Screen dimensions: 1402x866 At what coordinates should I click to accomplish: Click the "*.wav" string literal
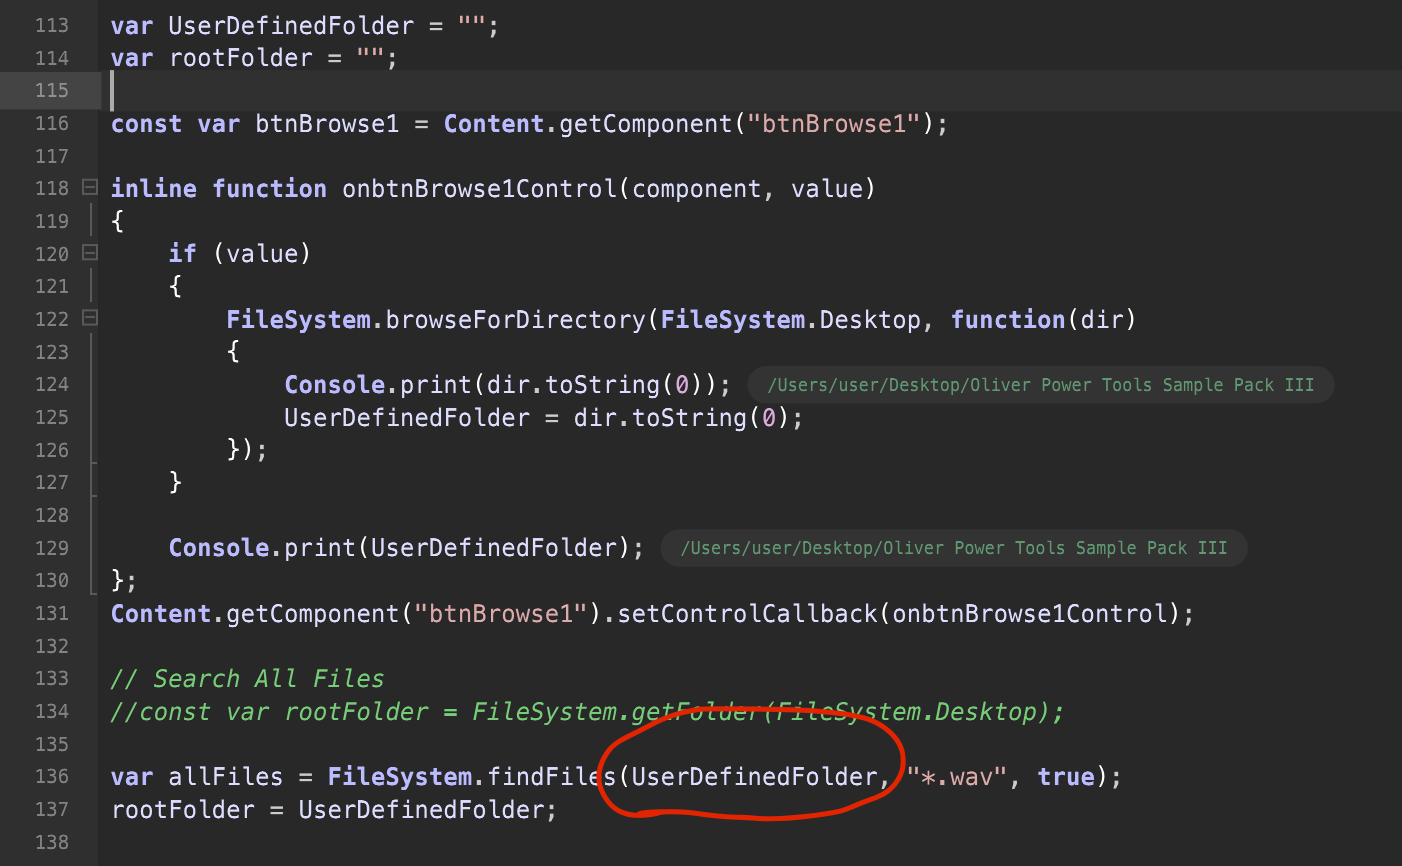[x=954, y=776]
